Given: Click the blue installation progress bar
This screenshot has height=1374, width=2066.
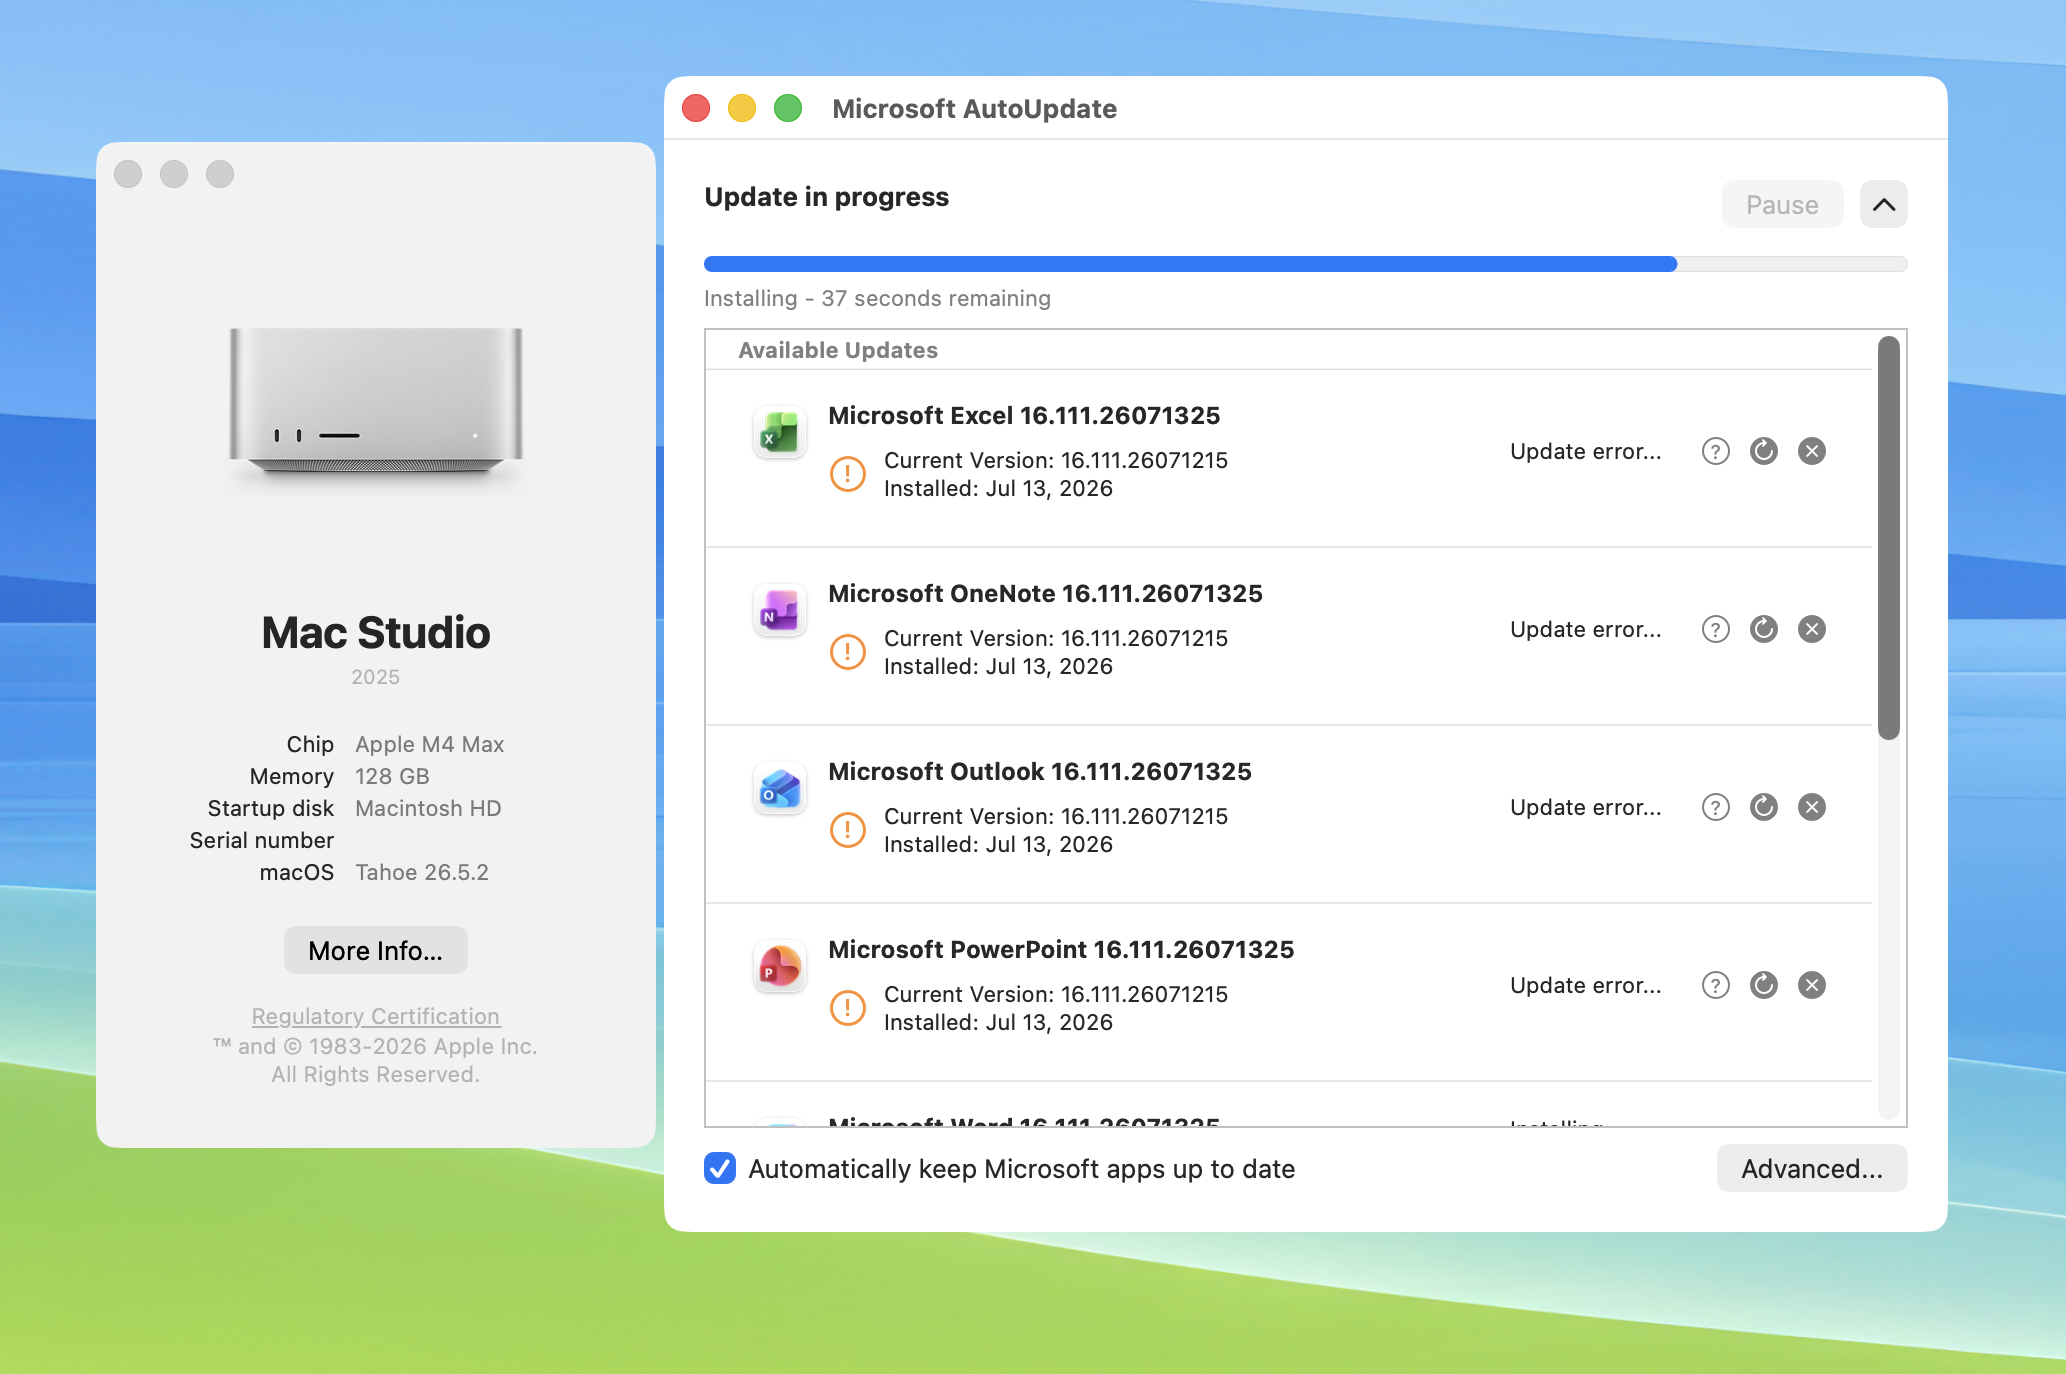Looking at the screenshot, I should click(x=1306, y=264).
